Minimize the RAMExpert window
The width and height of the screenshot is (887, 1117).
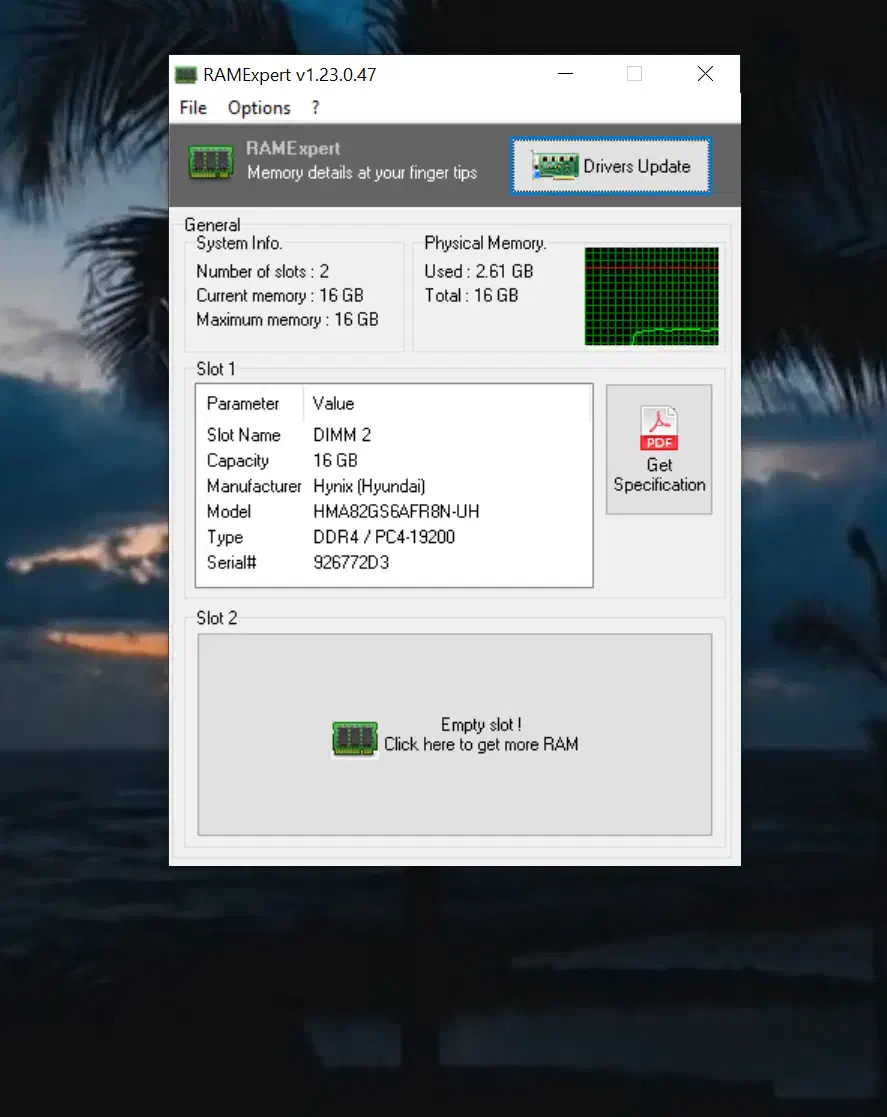566,74
